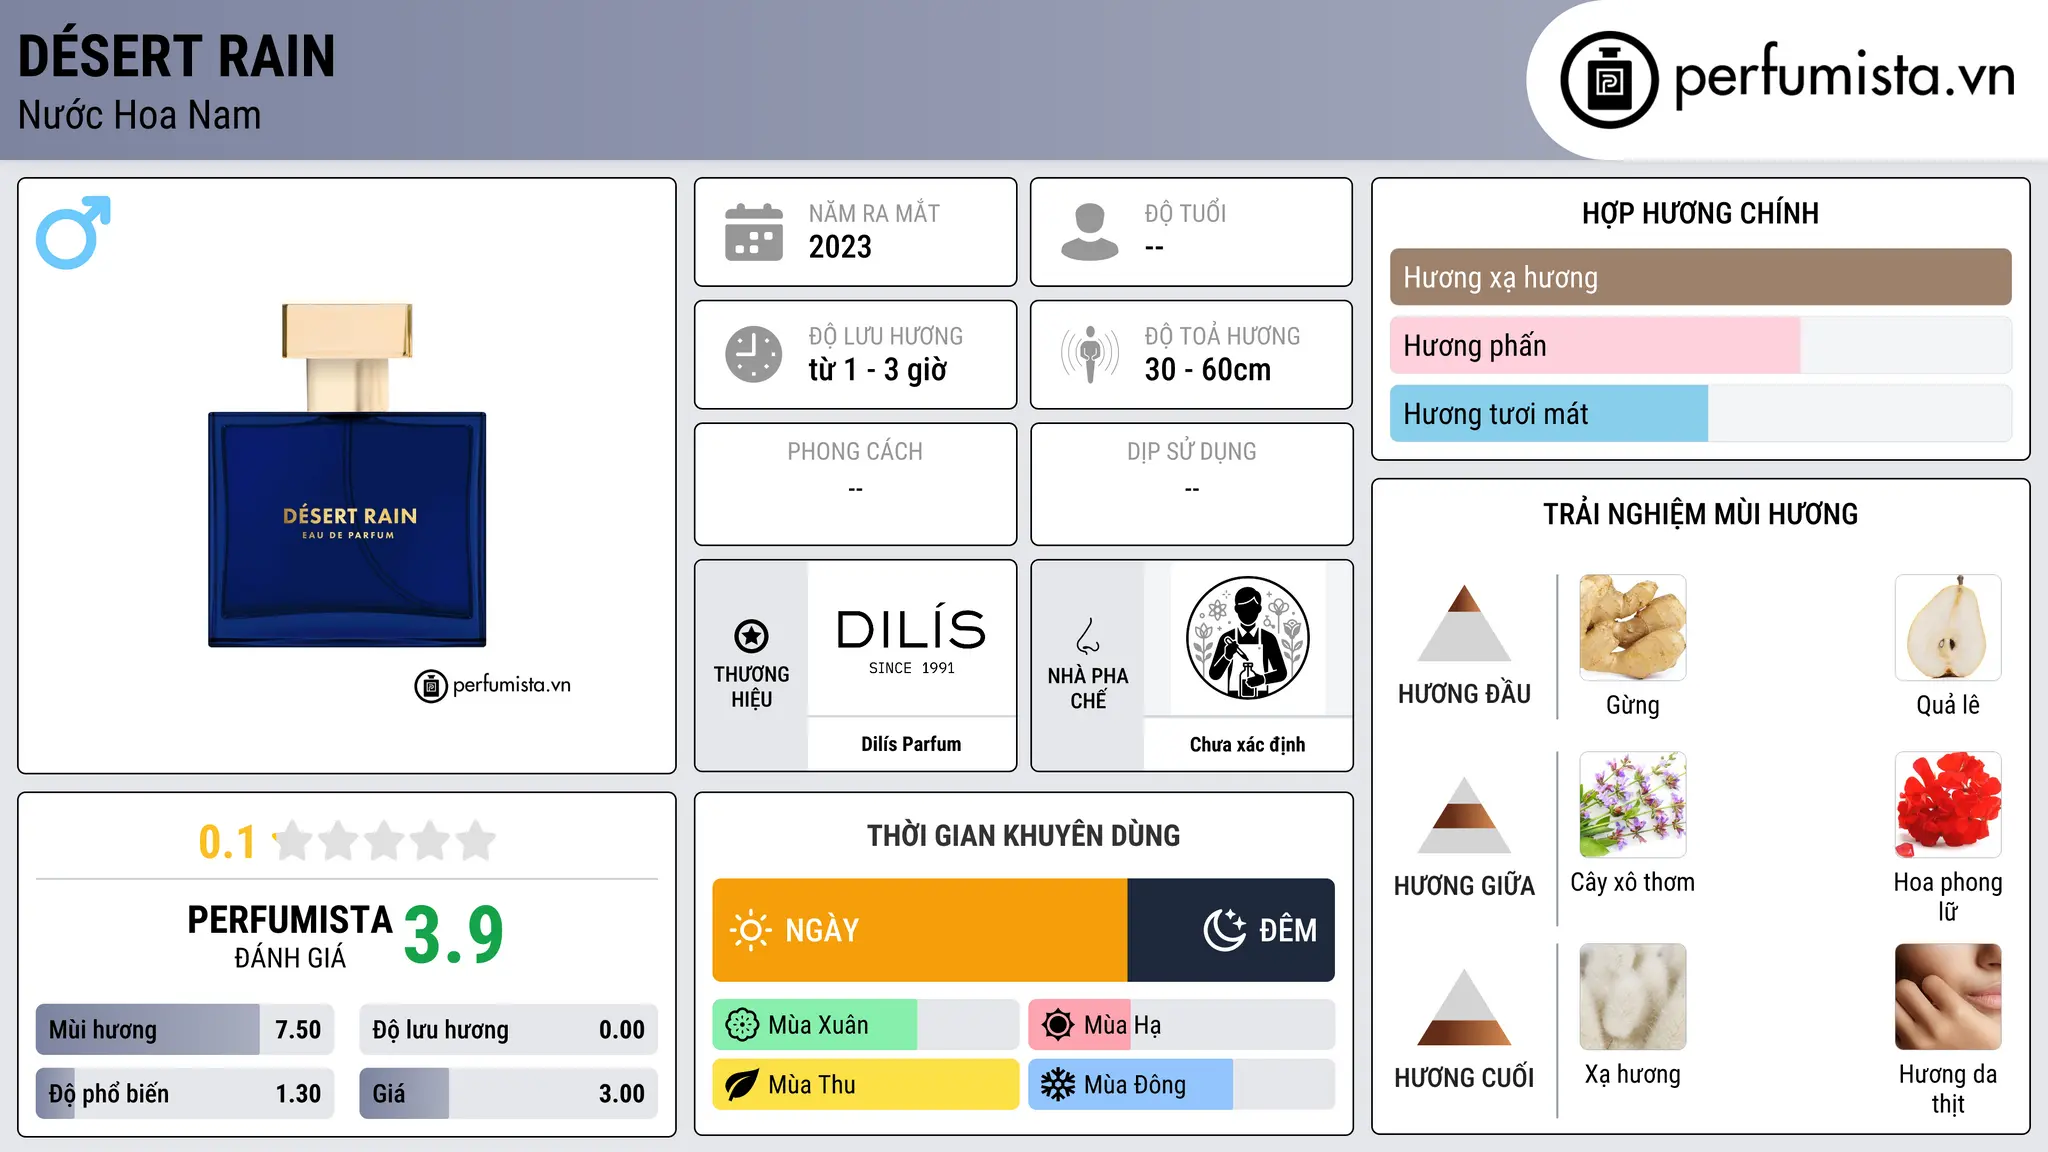The width and height of the screenshot is (2048, 1152).
Task: Click the sillage icon beside Độ toả hương
Action: click(1090, 354)
